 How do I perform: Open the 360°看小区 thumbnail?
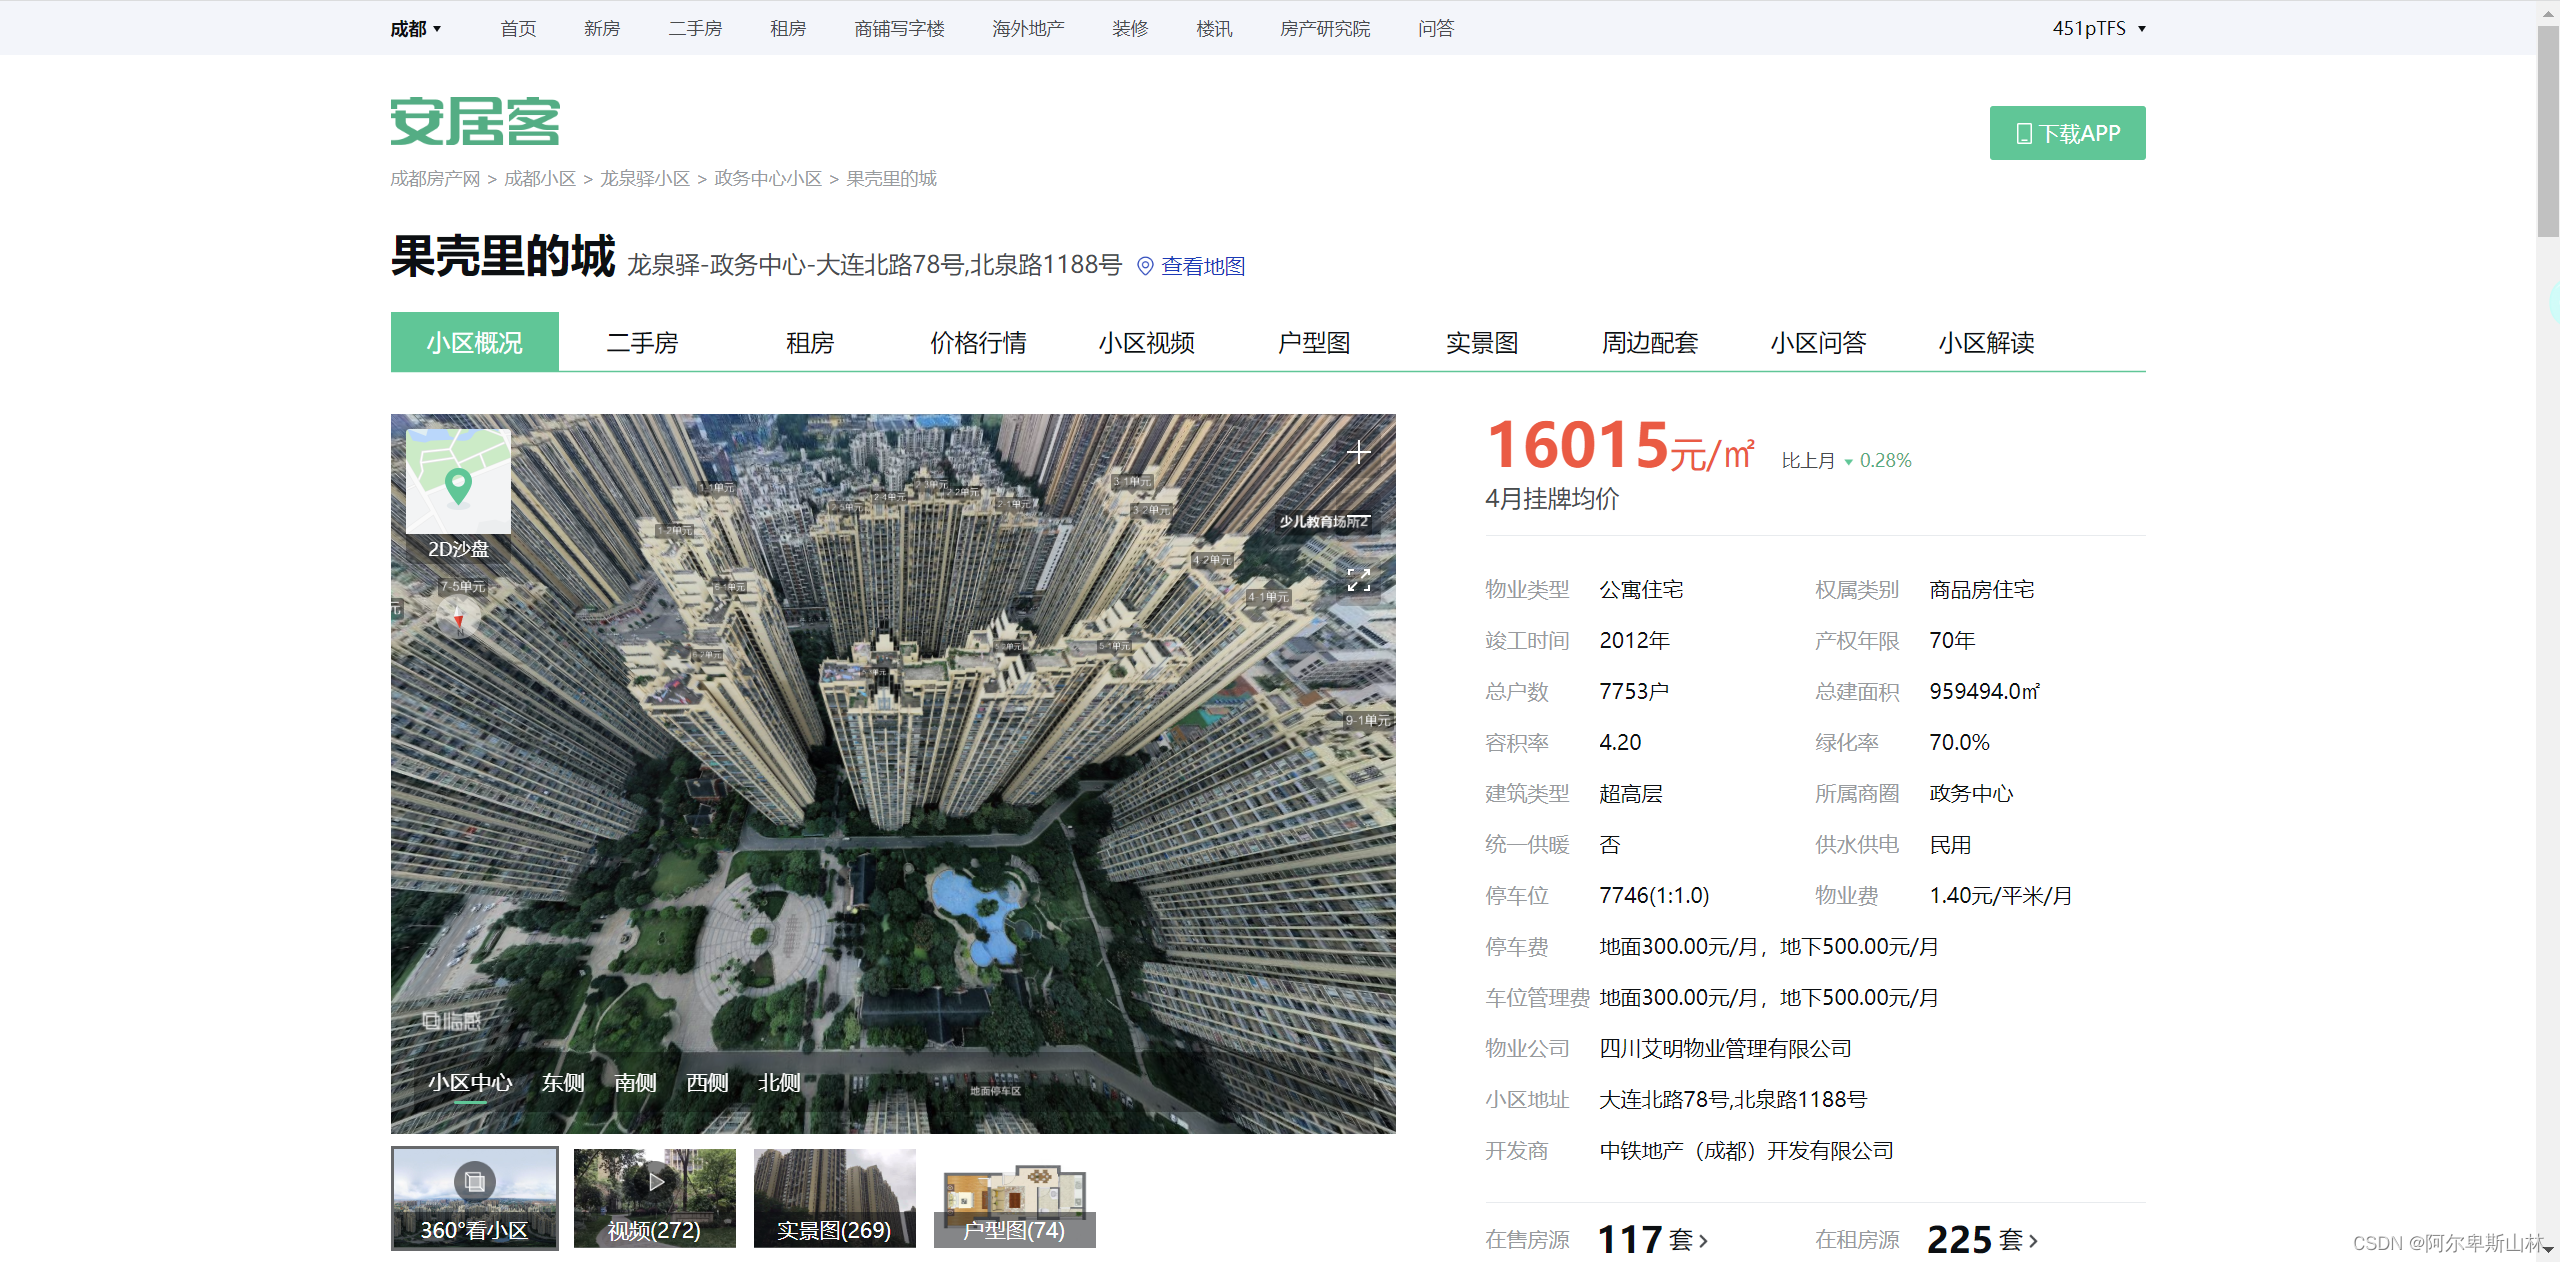click(x=474, y=1197)
